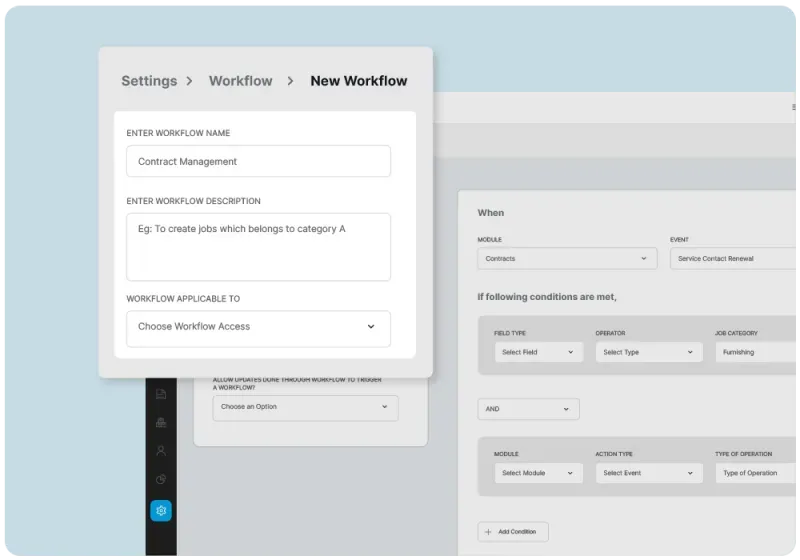800x560 pixels.
Task: Click the workflow name input field
Action: pyautogui.click(x=258, y=162)
